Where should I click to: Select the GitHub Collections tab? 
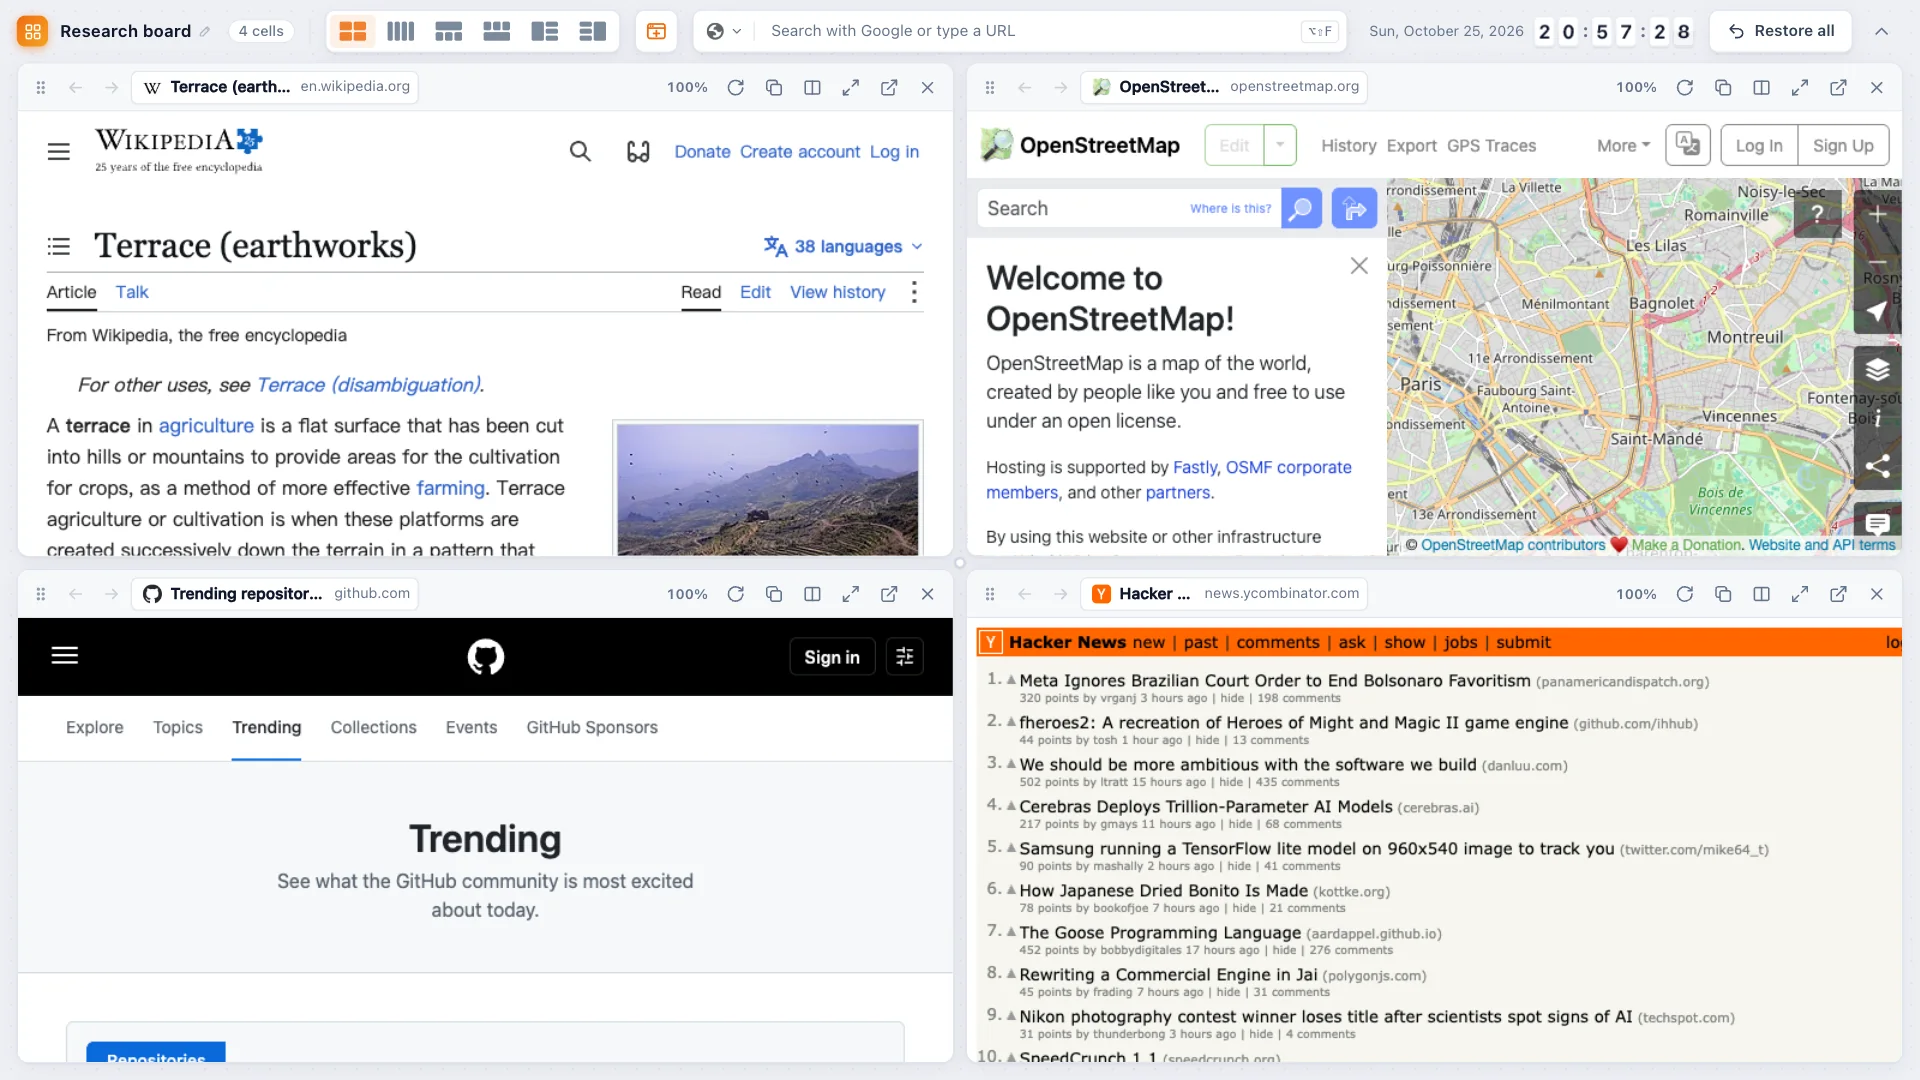373,727
